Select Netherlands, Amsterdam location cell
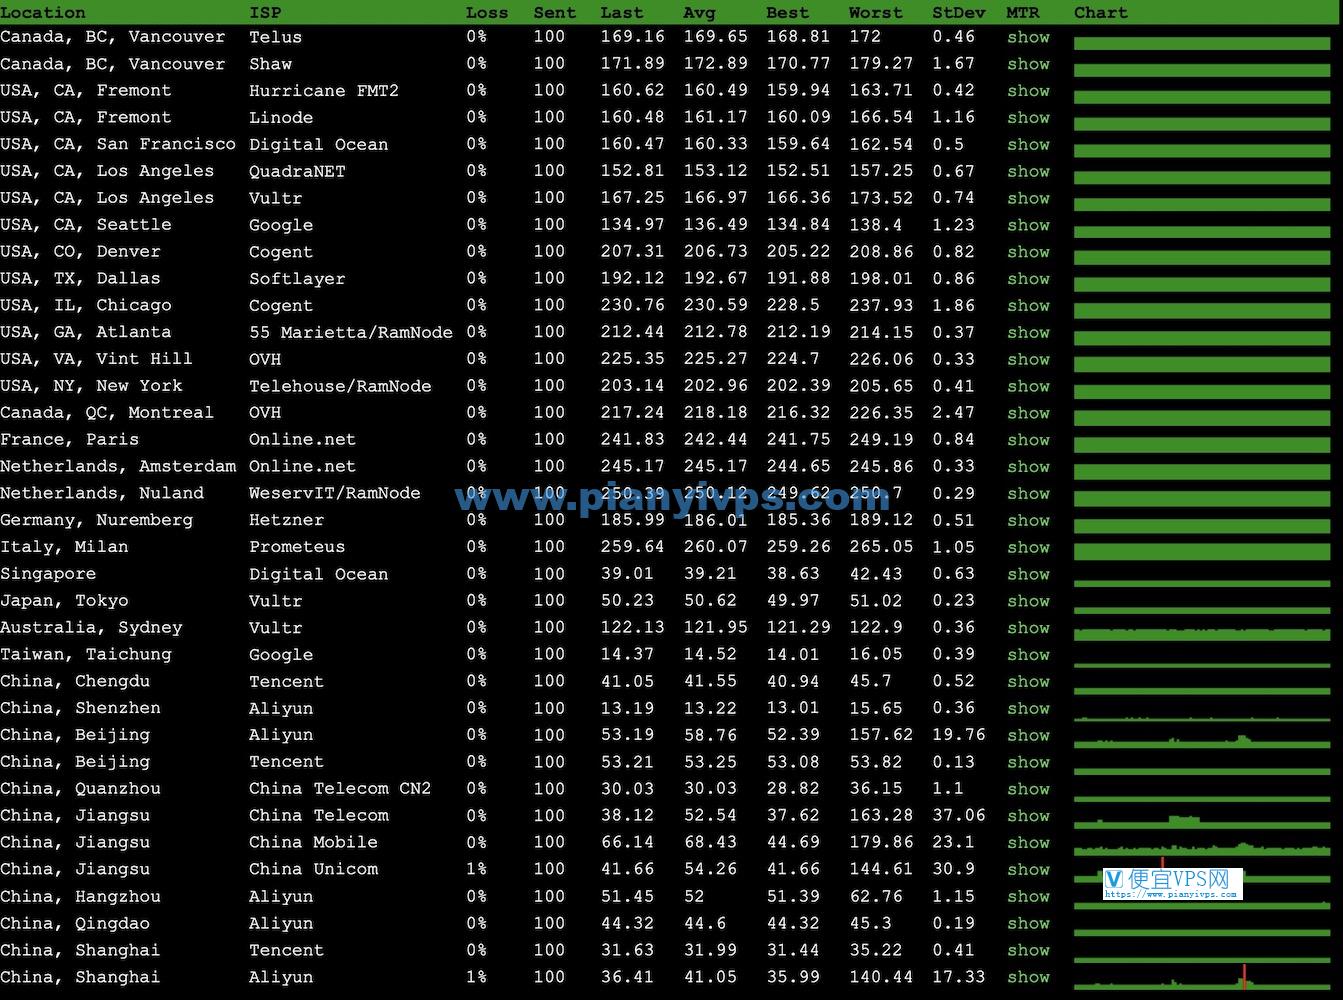The image size is (1343, 1000). (x=118, y=467)
